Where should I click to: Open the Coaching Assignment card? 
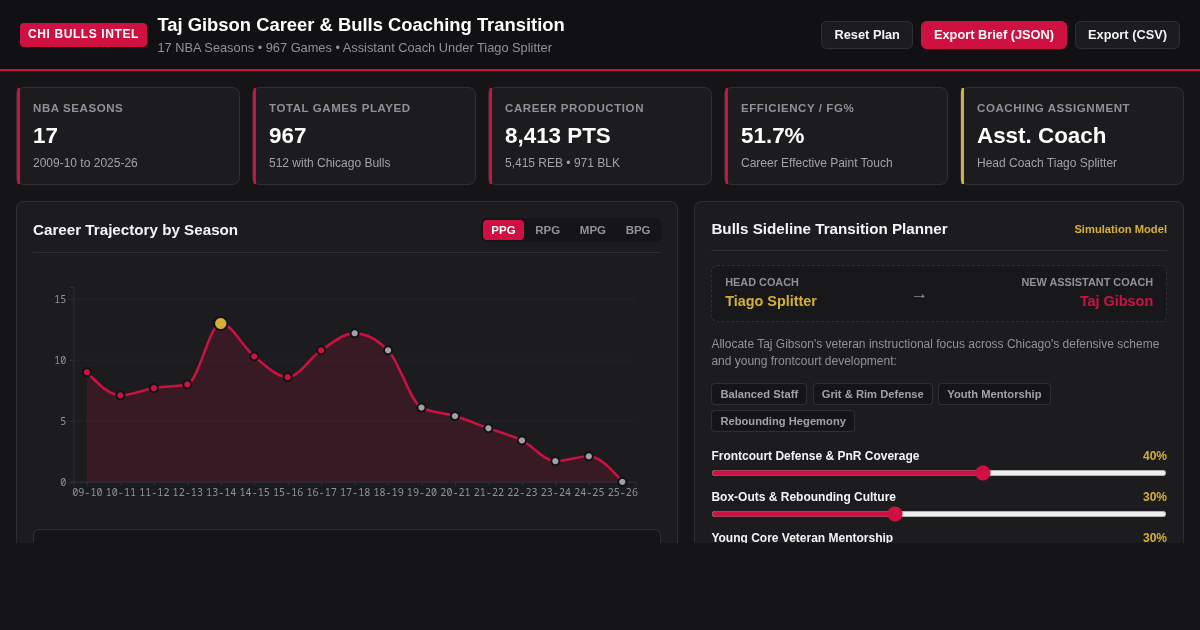point(1072,136)
